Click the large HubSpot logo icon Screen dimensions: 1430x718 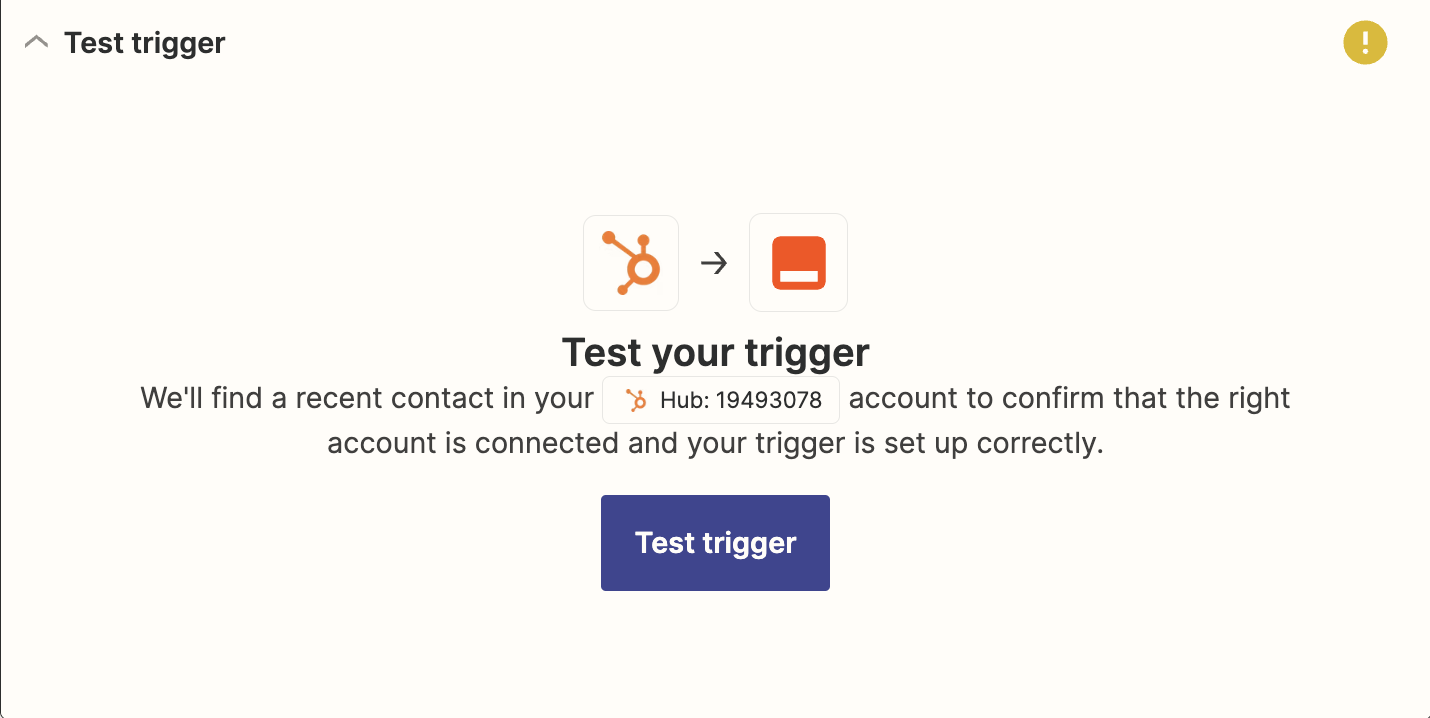click(631, 263)
